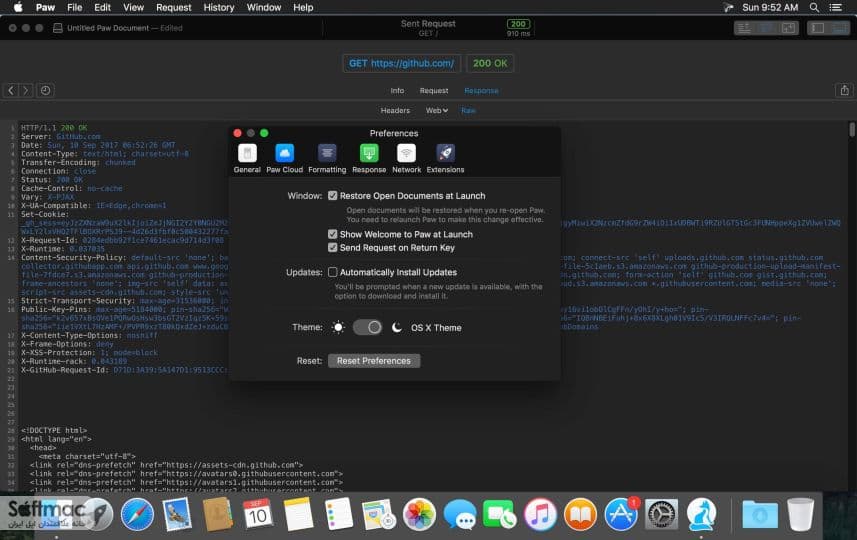This screenshot has height=540, width=857.
Task: Flip the light/dark Theme switch
Action: tap(367, 327)
